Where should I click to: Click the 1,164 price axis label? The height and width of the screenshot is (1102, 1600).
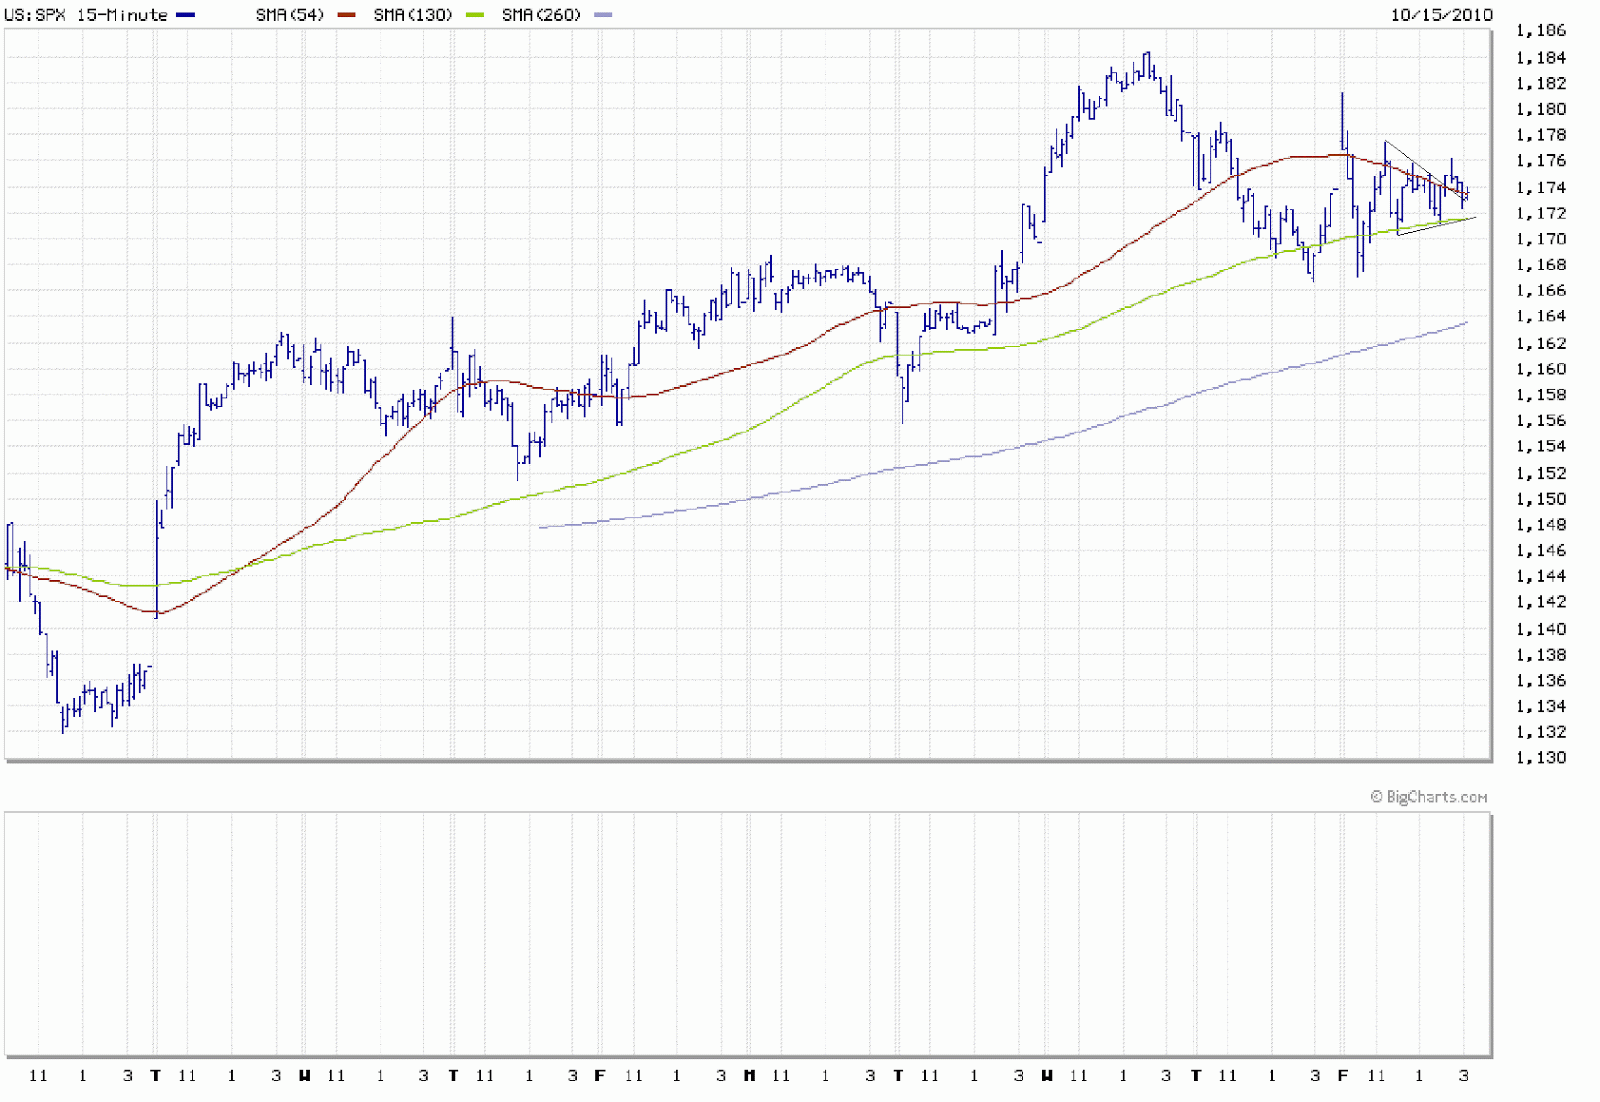(1541, 316)
